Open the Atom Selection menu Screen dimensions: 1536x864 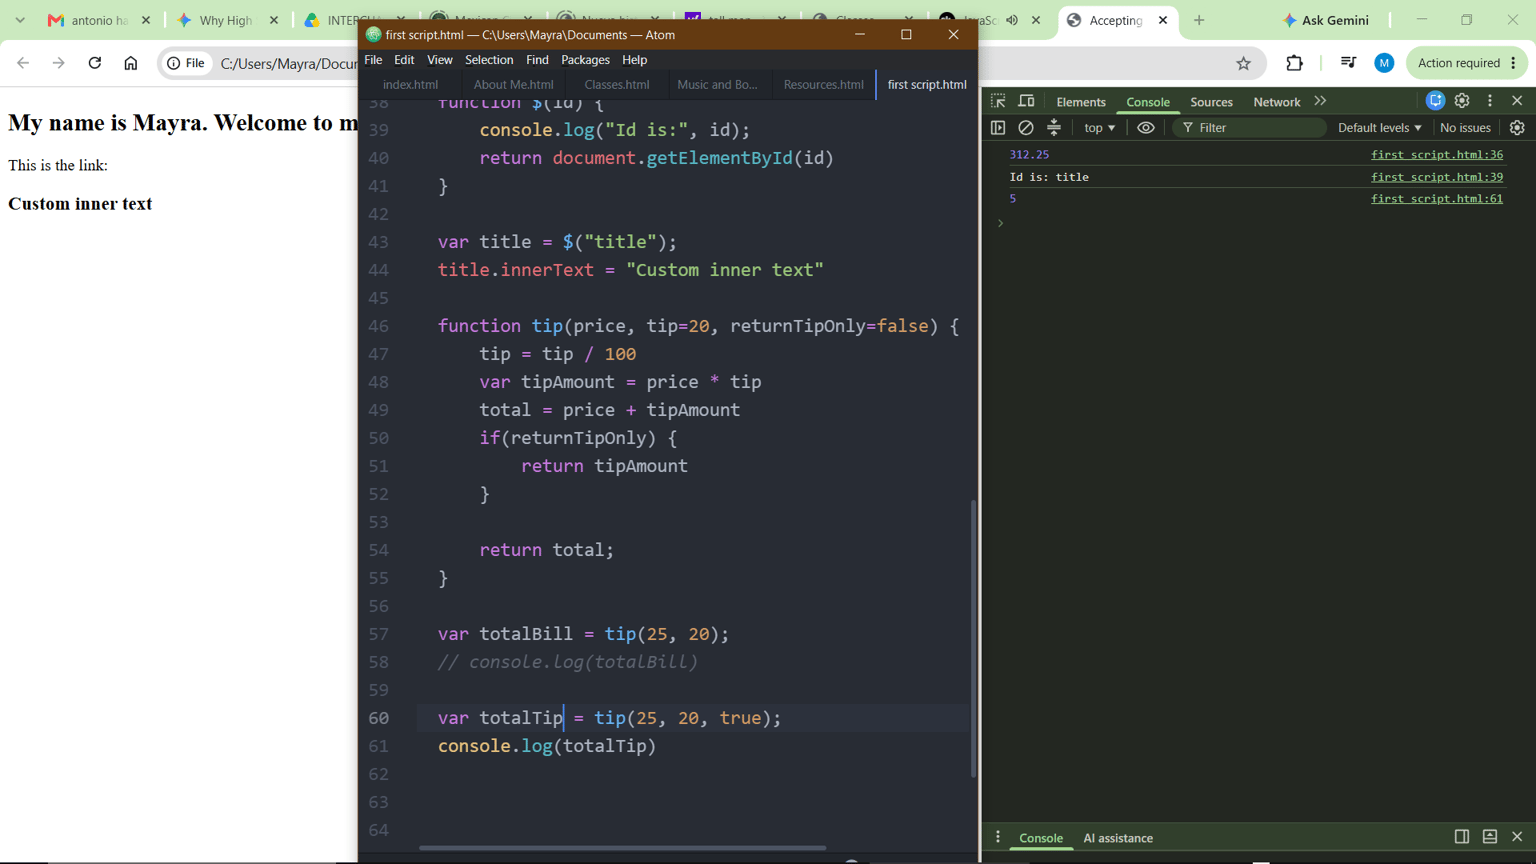tap(489, 60)
